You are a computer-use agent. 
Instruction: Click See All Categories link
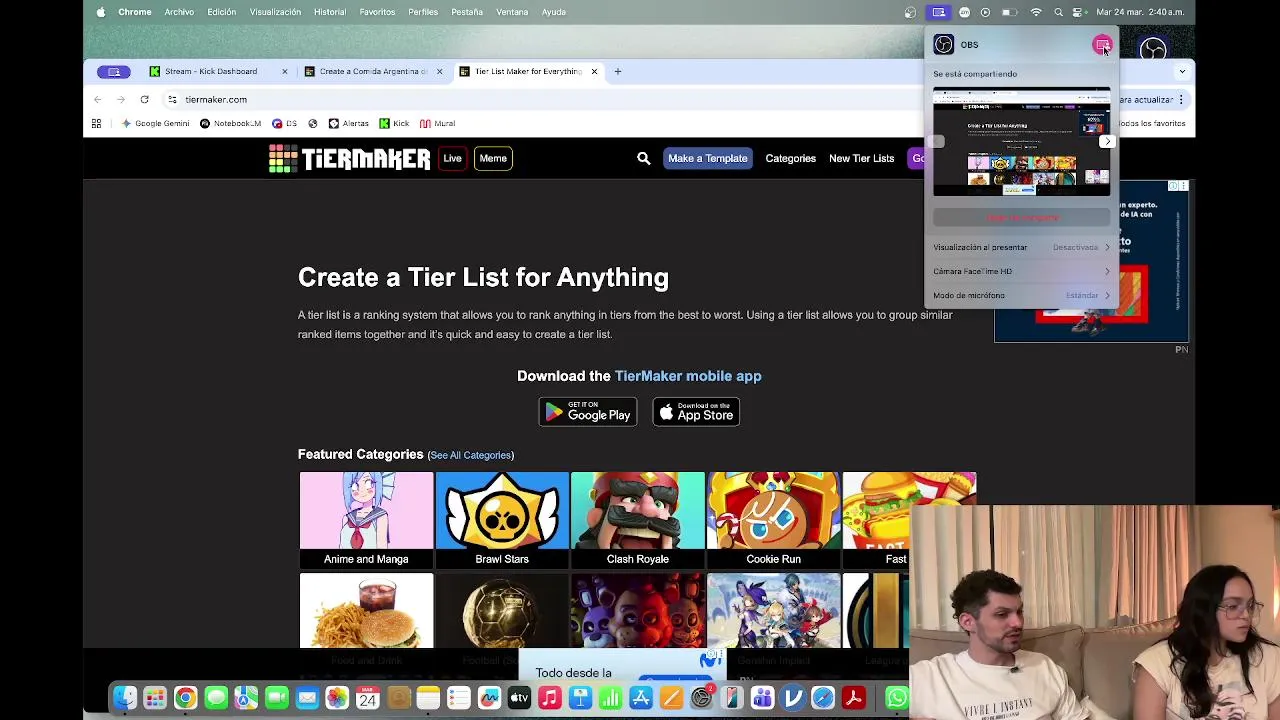pos(471,455)
